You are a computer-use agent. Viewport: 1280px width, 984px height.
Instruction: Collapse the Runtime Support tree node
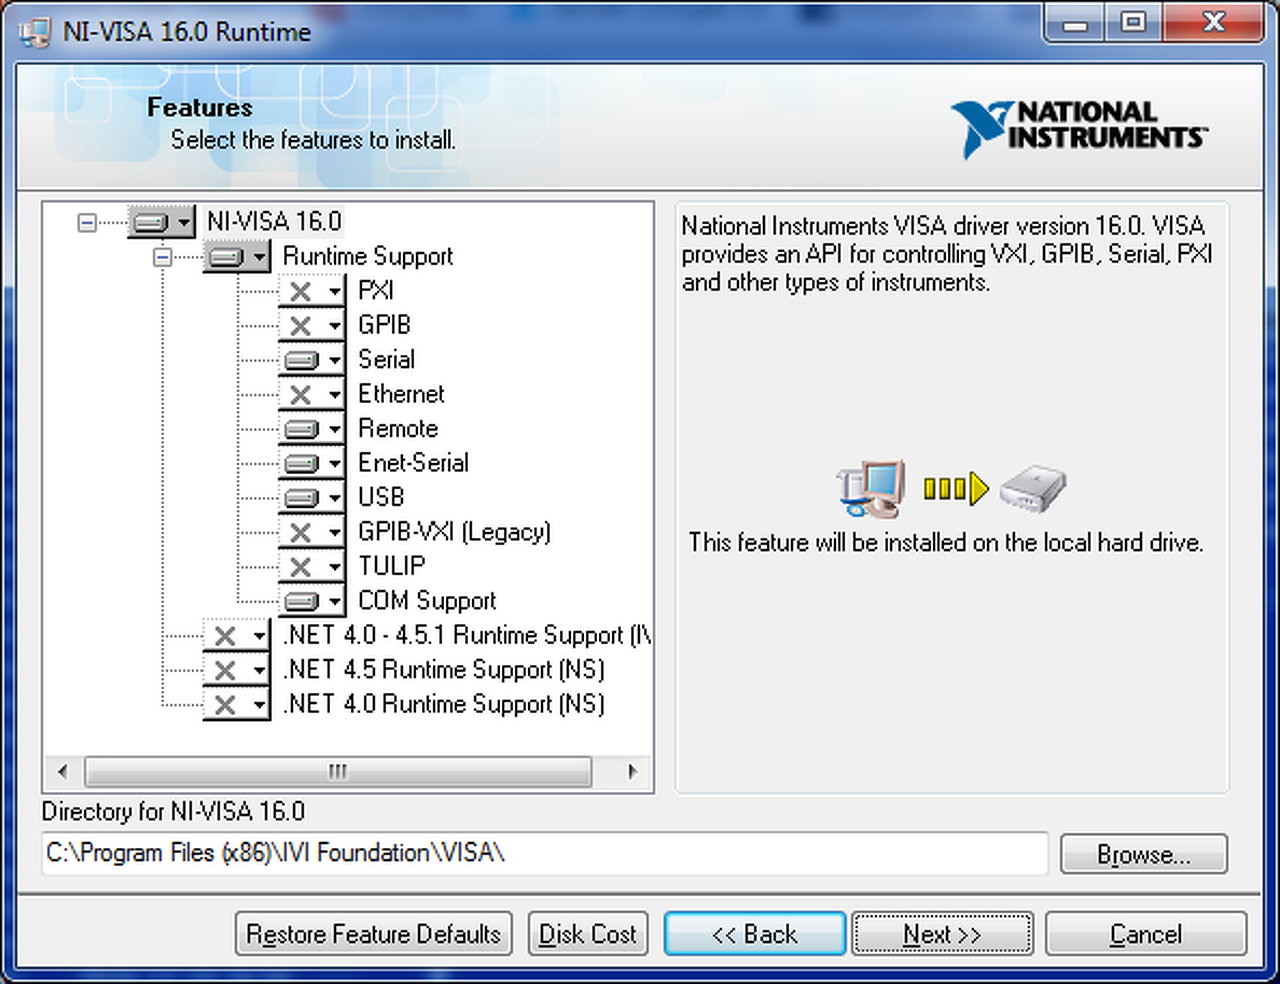click(163, 257)
